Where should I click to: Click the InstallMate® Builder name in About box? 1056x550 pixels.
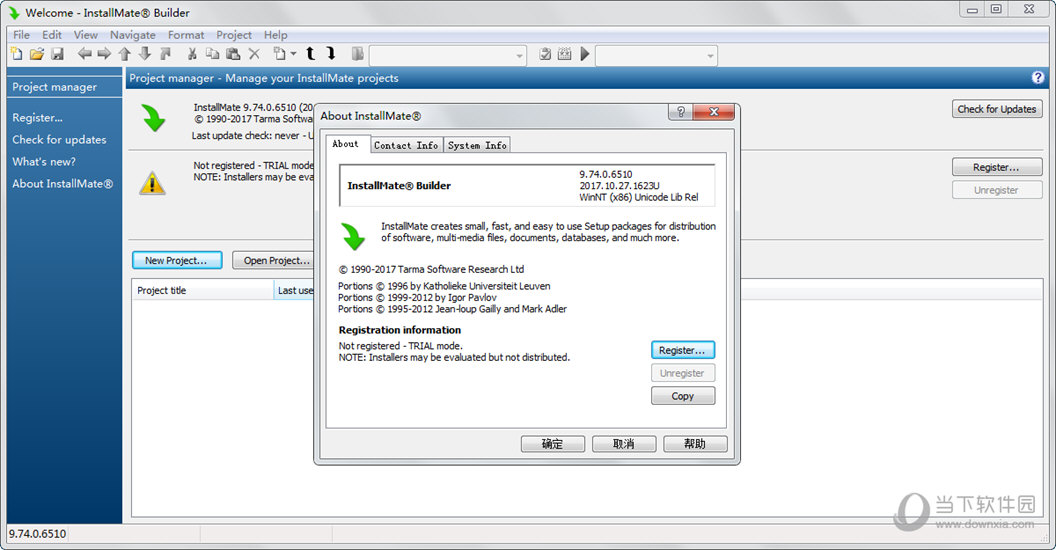(399, 186)
